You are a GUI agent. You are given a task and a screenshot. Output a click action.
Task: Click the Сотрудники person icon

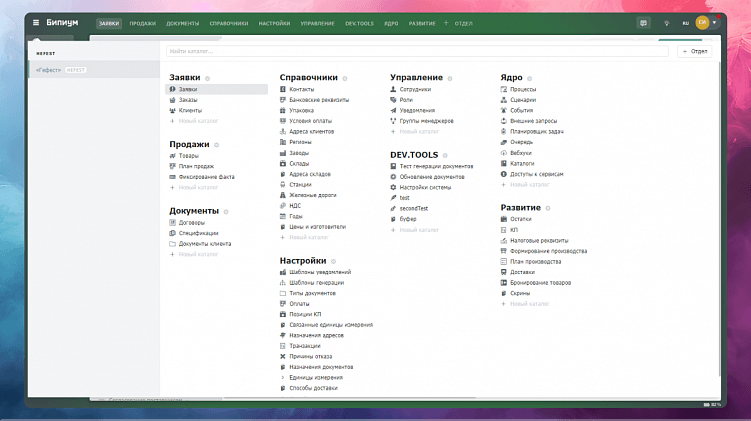tap(393, 89)
